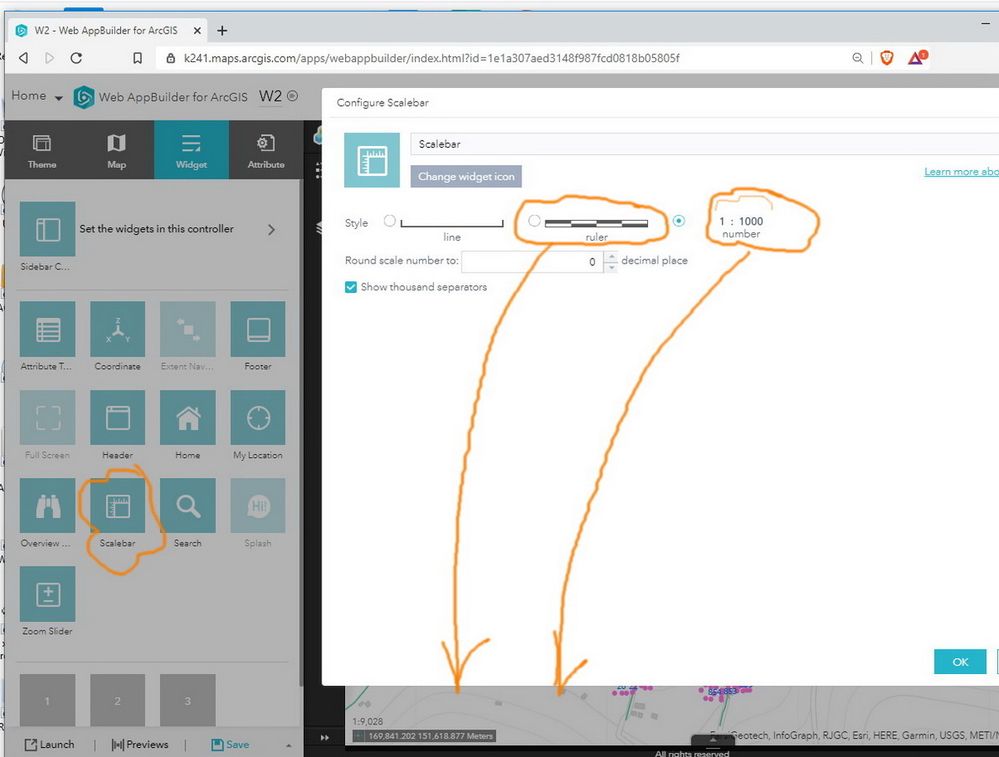Open the Coordinate widget tile

coord(117,329)
